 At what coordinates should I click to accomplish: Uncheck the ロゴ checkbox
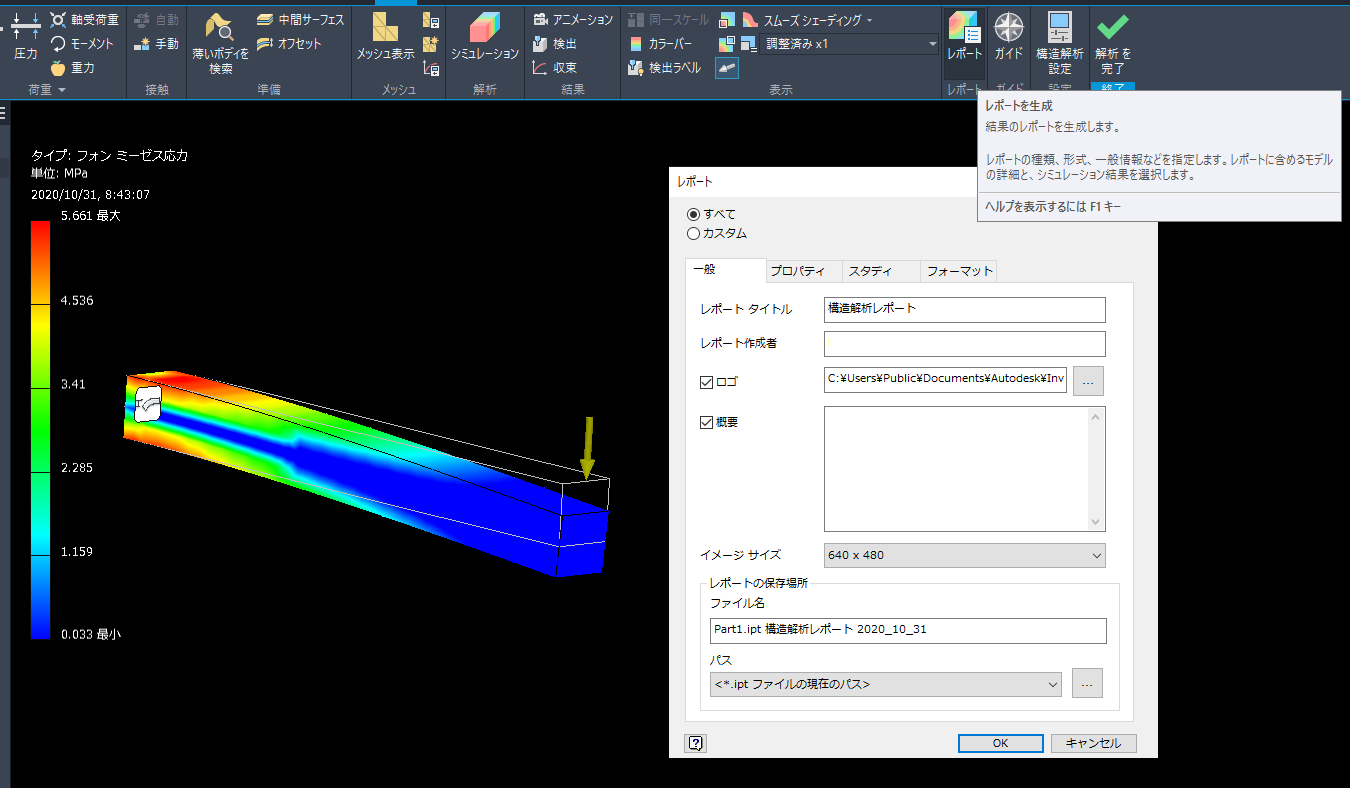click(x=707, y=382)
